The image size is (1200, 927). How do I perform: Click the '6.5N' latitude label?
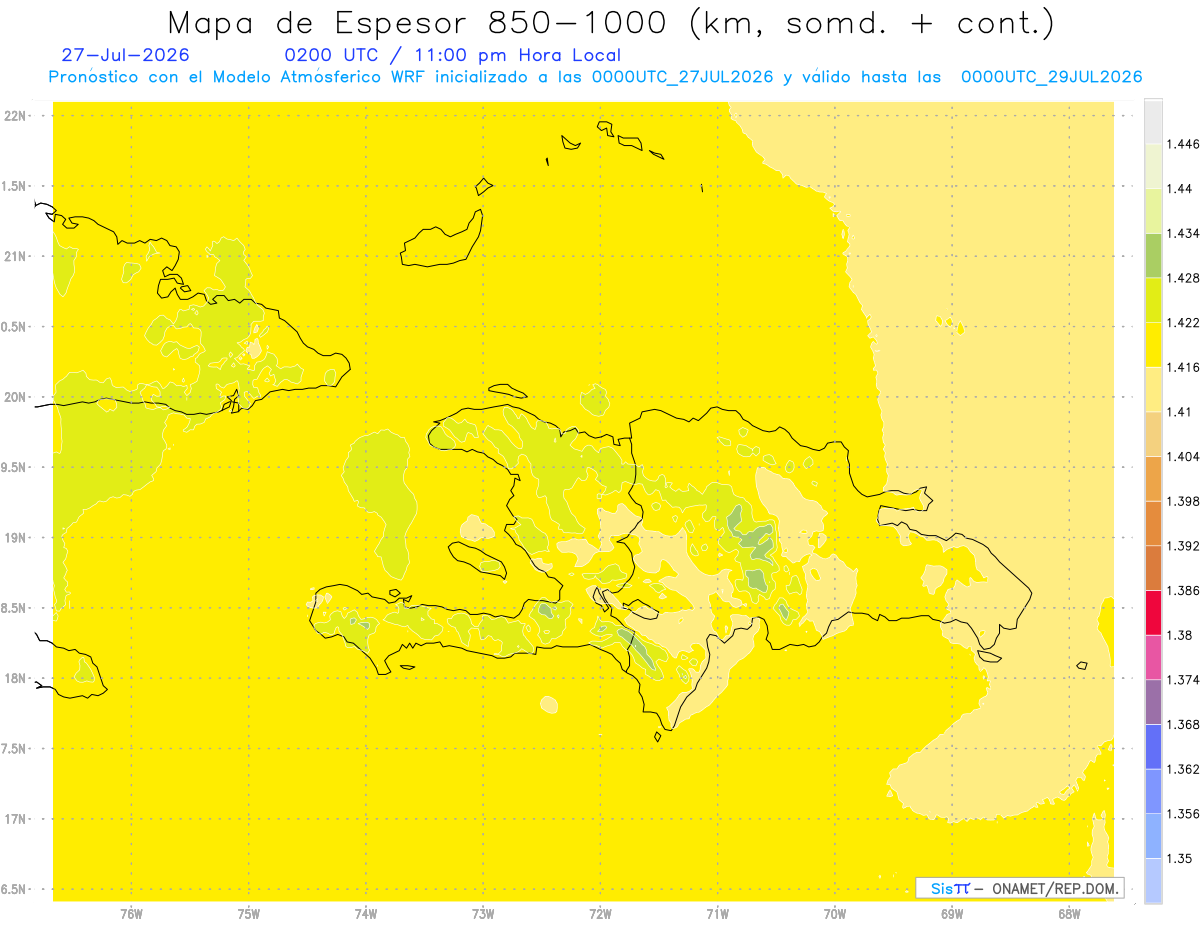pyautogui.click(x=16, y=889)
